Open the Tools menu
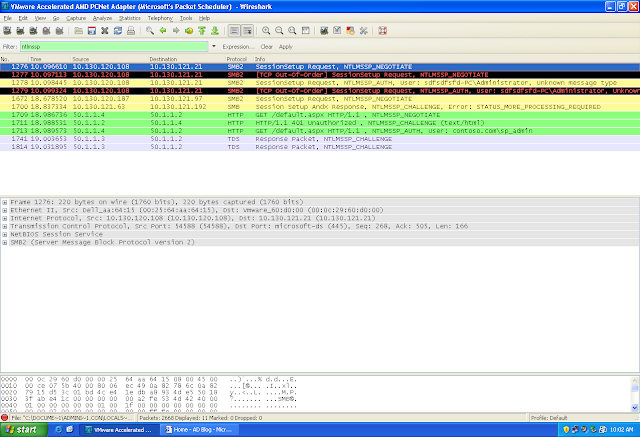 pyautogui.click(x=186, y=18)
